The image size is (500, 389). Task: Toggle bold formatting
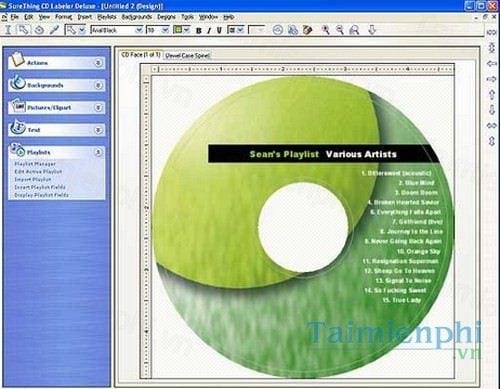[x=199, y=31]
